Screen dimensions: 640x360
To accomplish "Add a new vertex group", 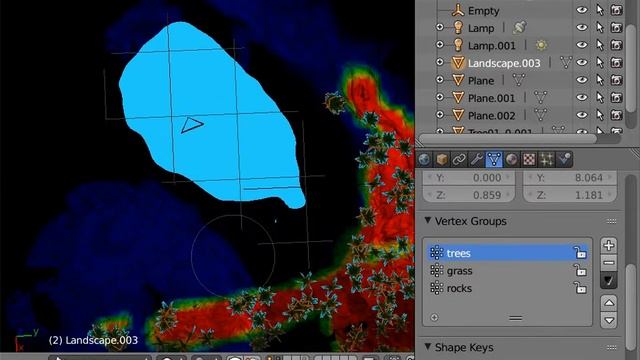I will click(609, 245).
